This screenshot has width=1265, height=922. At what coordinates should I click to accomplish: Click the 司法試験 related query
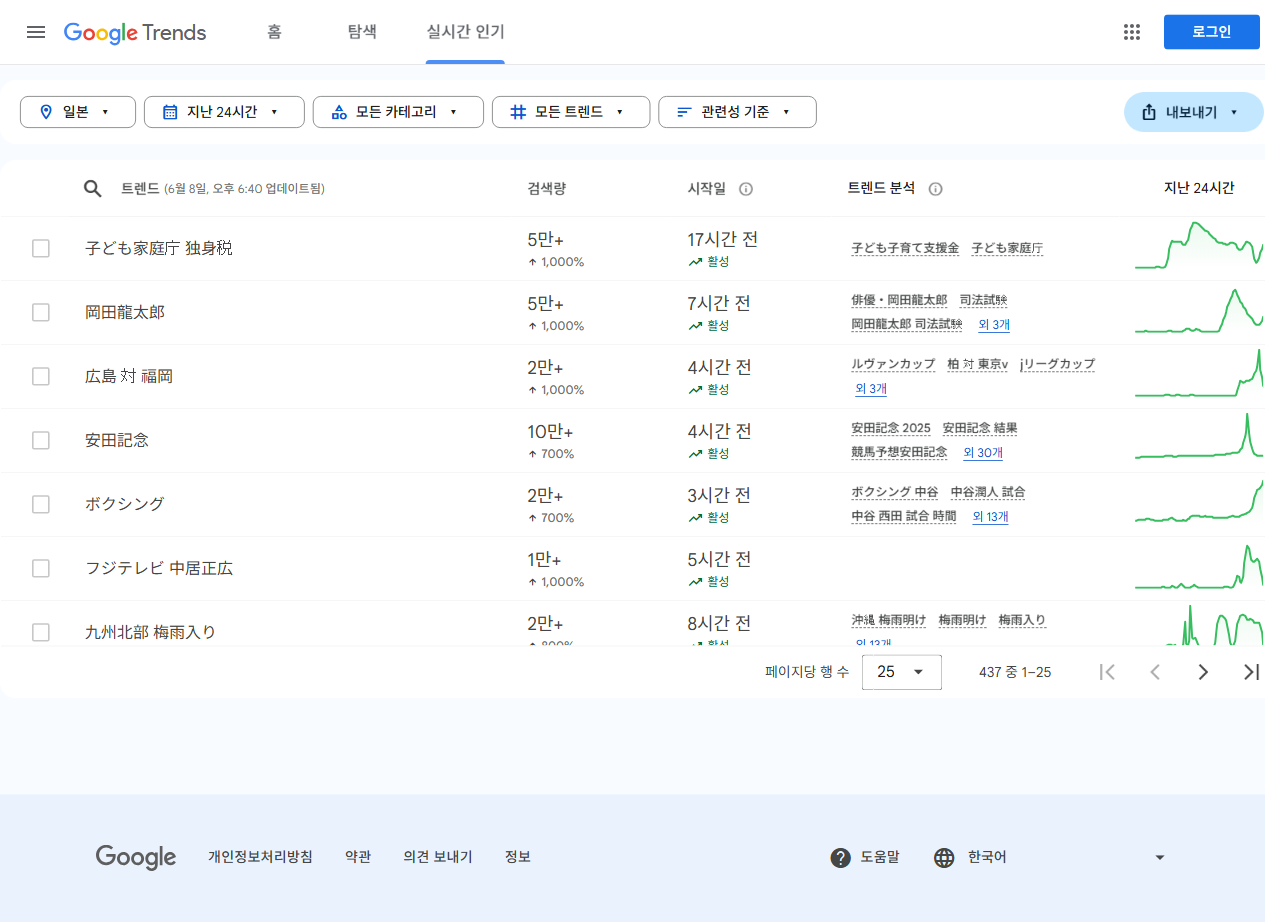(983, 300)
